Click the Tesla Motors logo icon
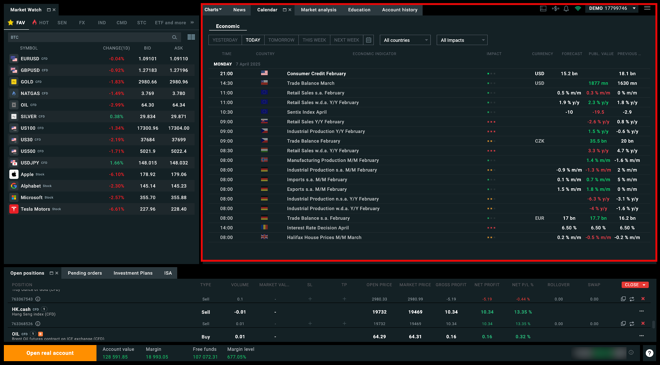660x365 pixels. [x=13, y=209]
